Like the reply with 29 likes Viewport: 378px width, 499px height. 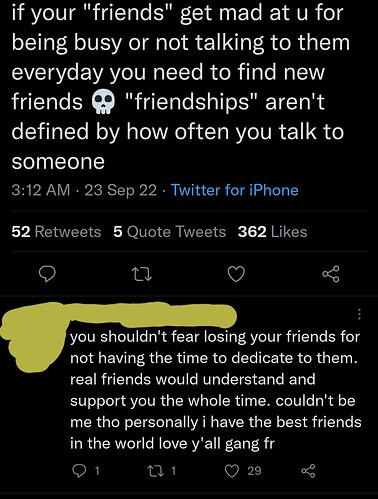point(243,471)
